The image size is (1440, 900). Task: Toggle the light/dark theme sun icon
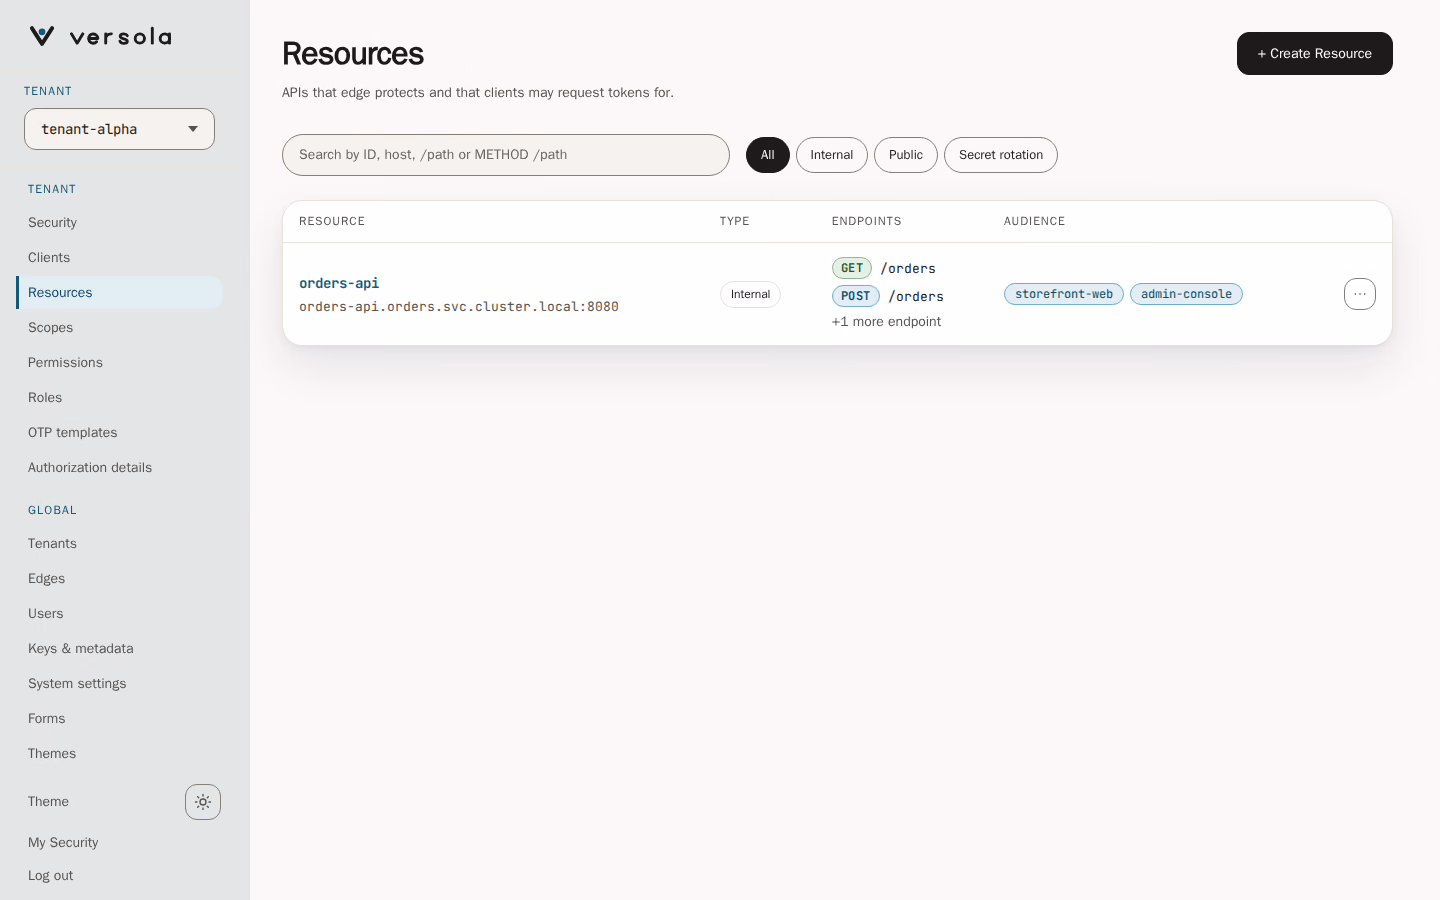pyautogui.click(x=203, y=802)
